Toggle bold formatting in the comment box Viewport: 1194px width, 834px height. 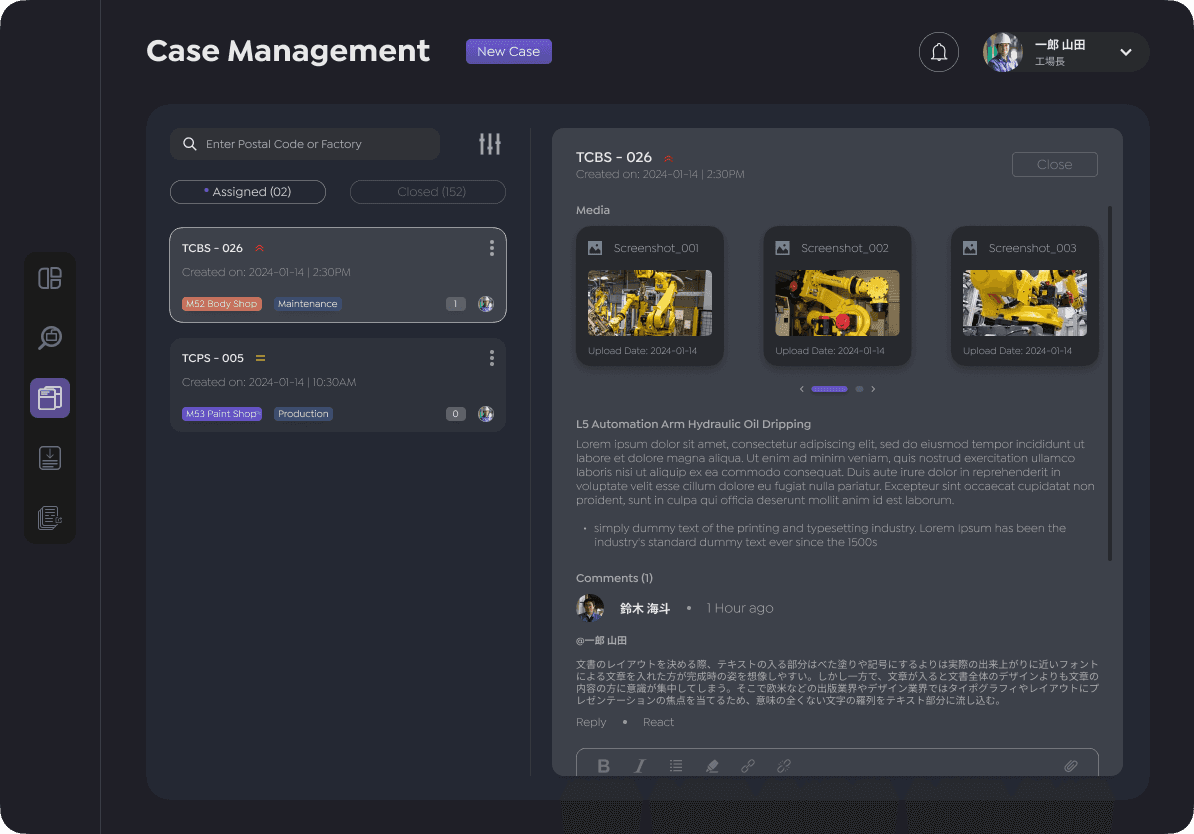(604, 765)
